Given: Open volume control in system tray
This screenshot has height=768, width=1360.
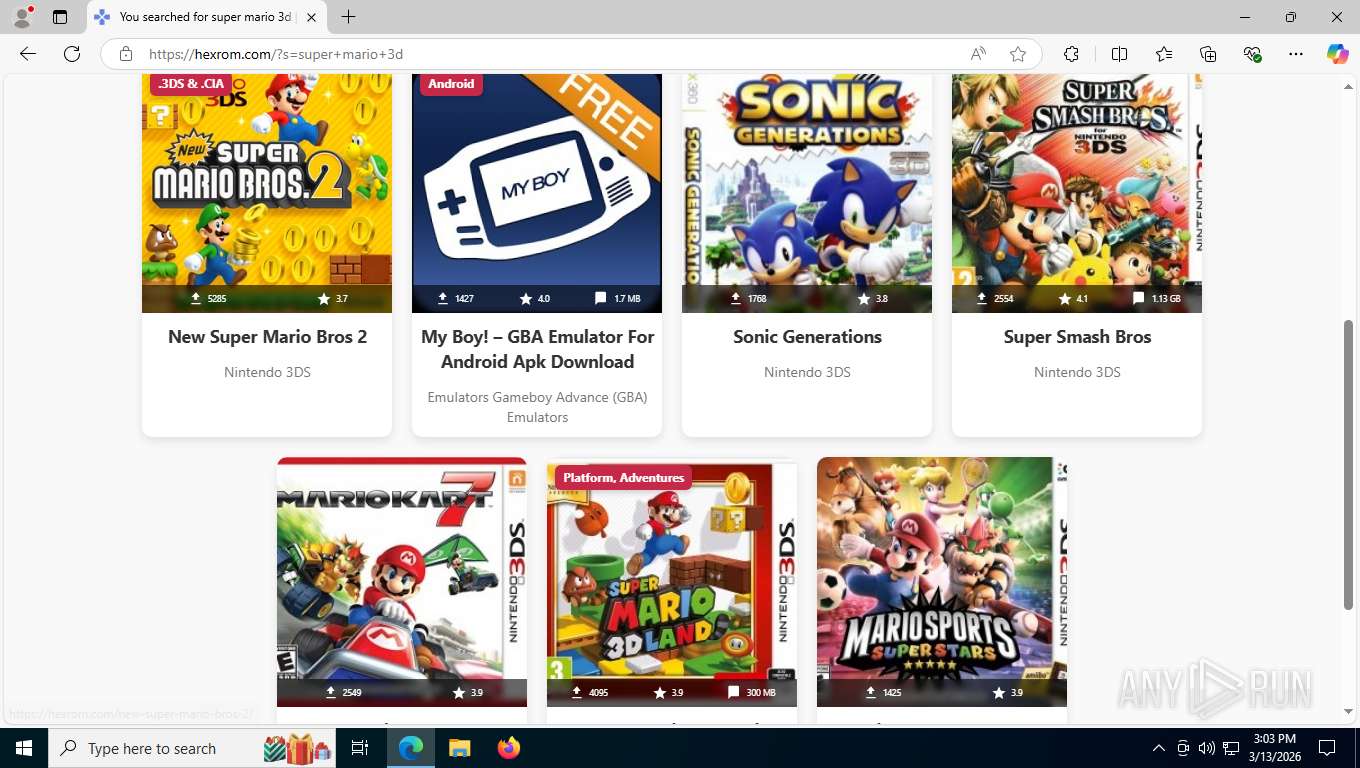Looking at the screenshot, I should tap(1206, 748).
